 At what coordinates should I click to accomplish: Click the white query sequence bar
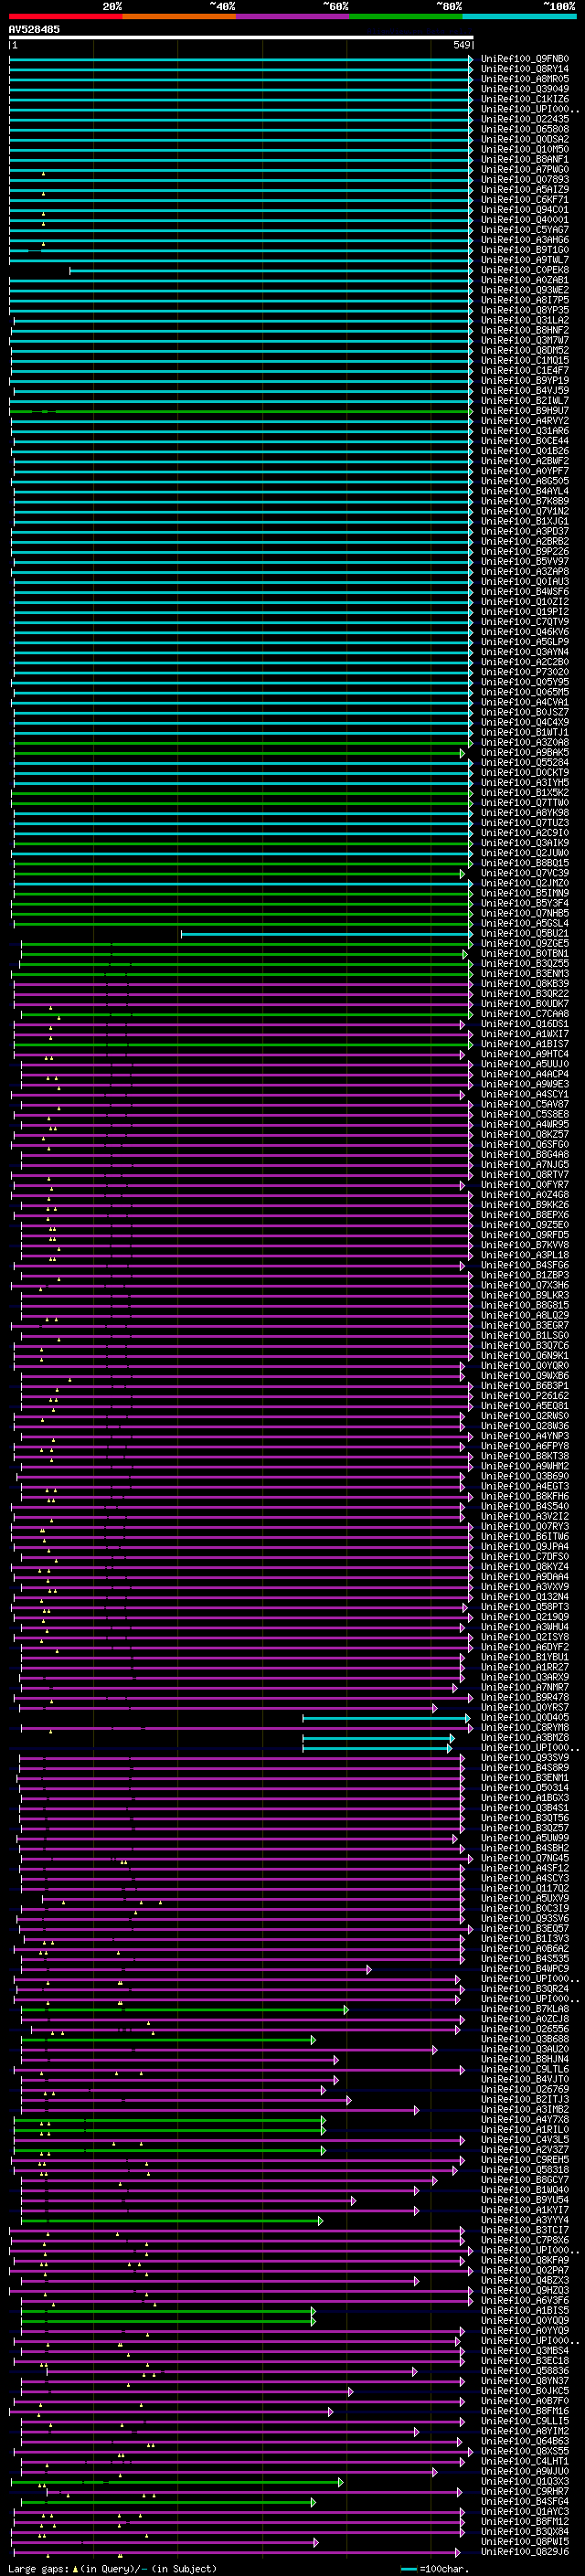coord(241,38)
